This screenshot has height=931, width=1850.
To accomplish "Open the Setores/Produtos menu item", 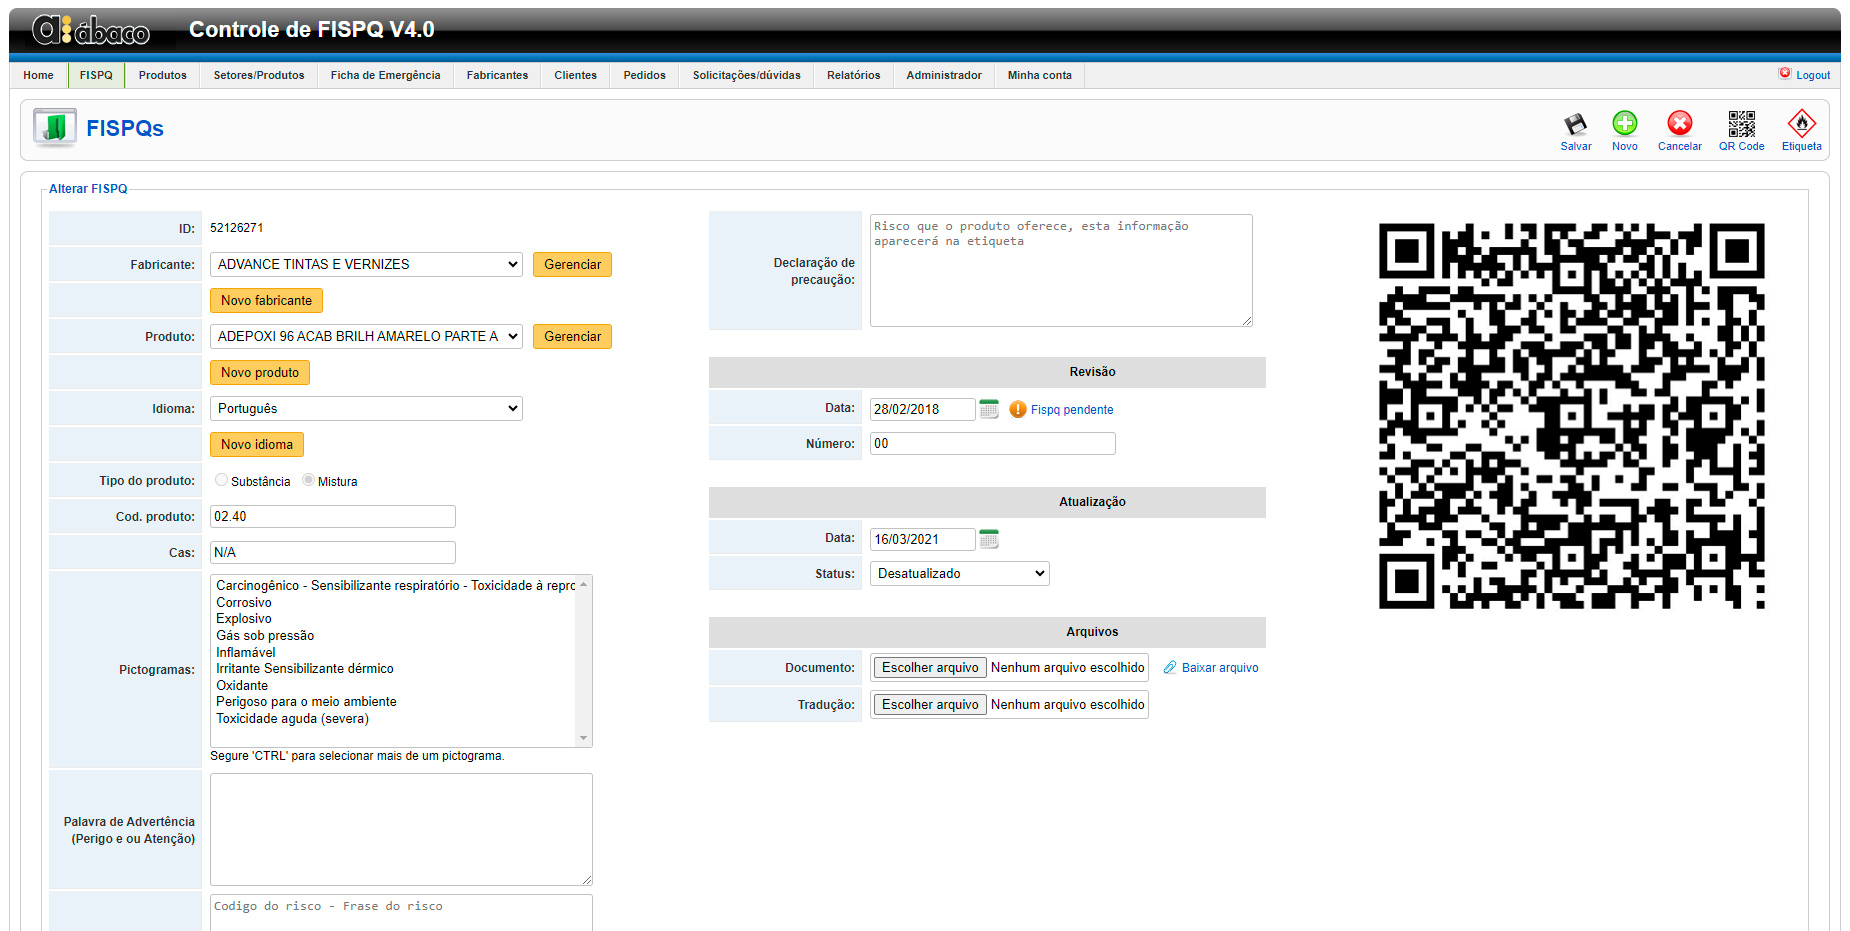I will (x=259, y=75).
